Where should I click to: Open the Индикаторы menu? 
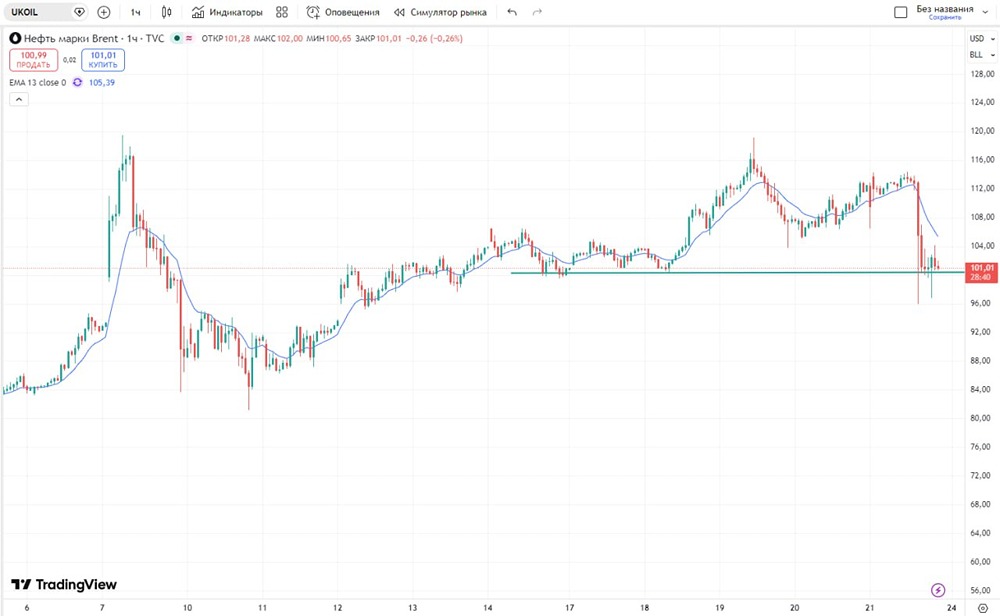click(x=227, y=12)
